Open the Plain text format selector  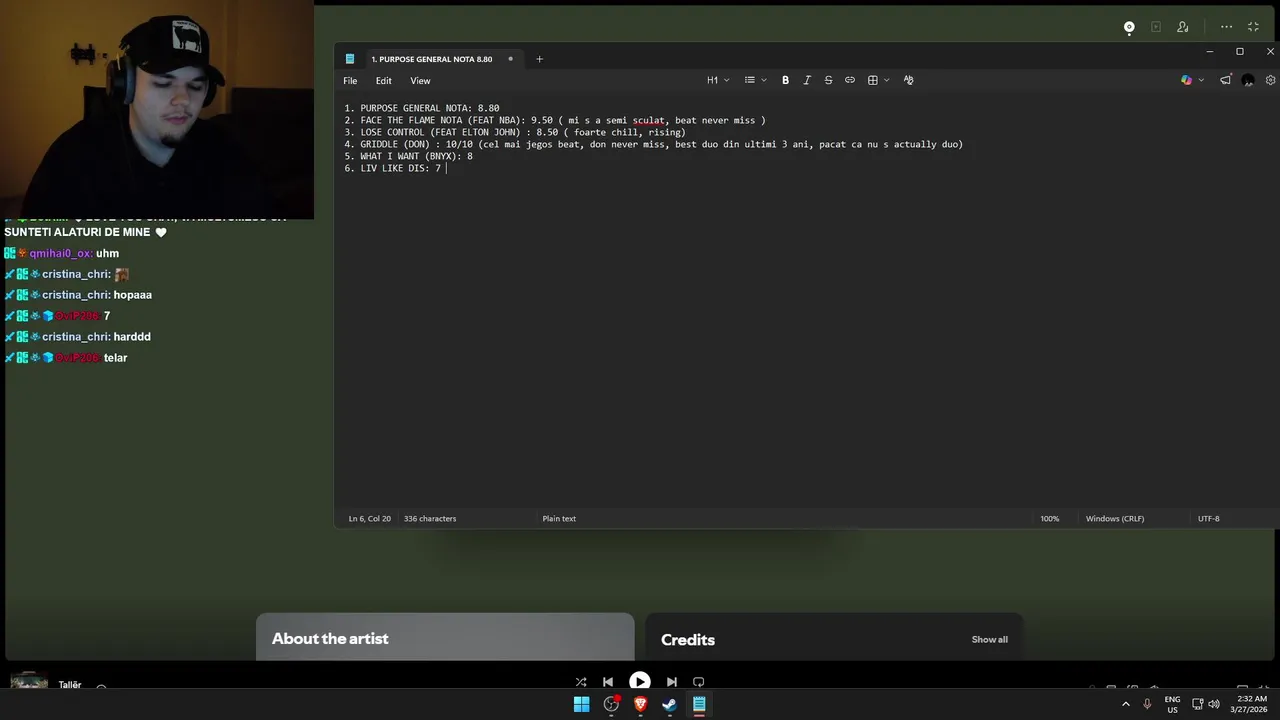[x=559, y=519]
